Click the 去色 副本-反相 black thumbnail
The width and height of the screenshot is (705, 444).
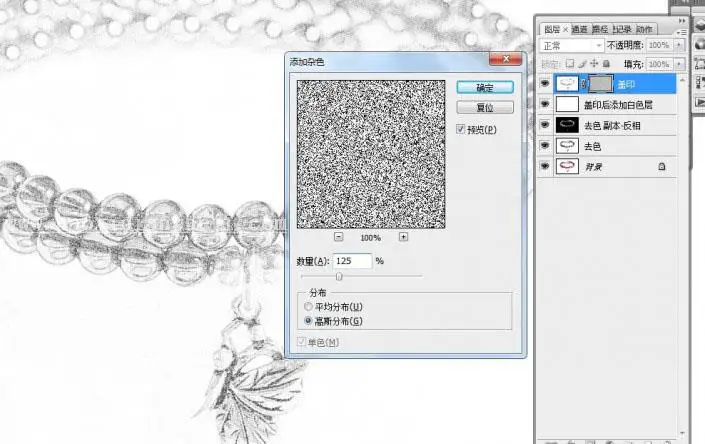pos(567,125)
